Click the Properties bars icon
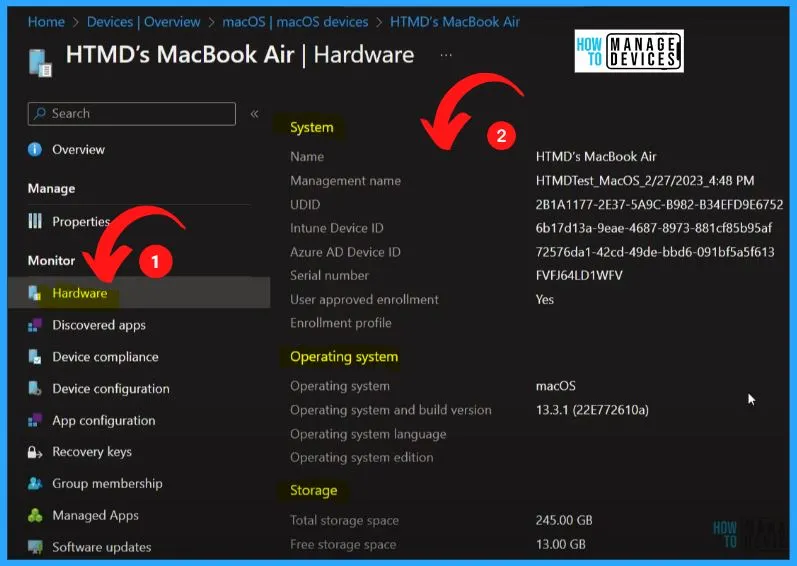 pyautogui.click(x=35, y=221)
